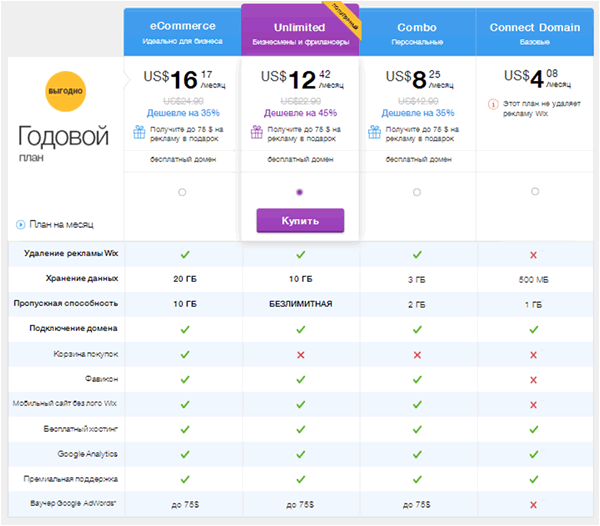Select the Combo plan radio button
Screen dimensions: 600x526
click(417, 192)
